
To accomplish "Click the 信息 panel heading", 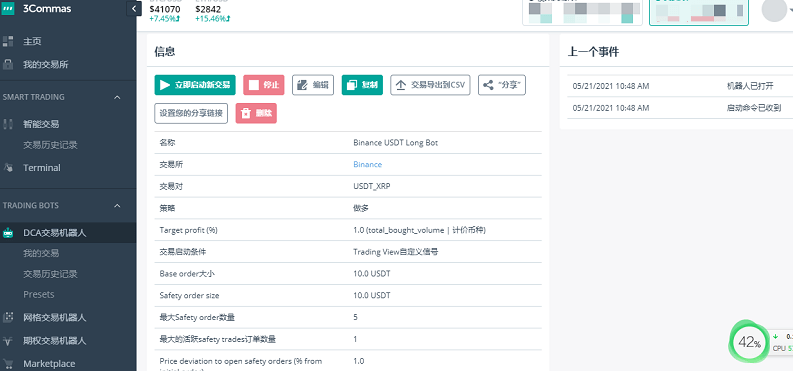I will click(165, 51).
